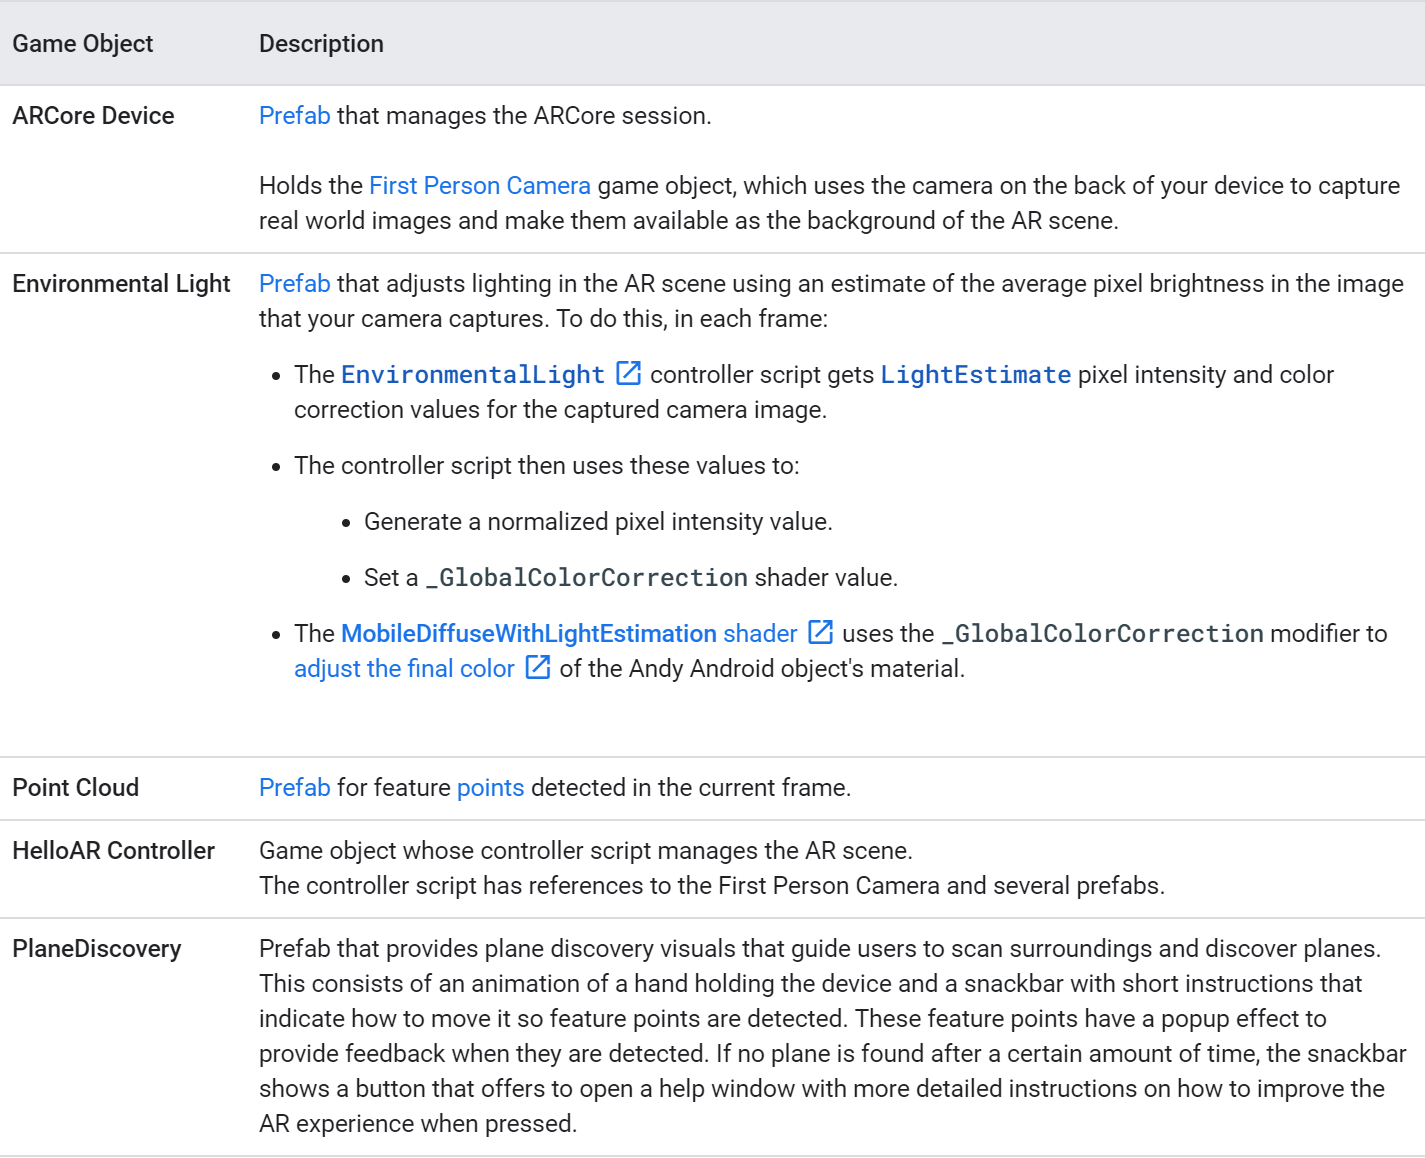Select the 'HelloAR Controller' cell text

click(113, 851)
